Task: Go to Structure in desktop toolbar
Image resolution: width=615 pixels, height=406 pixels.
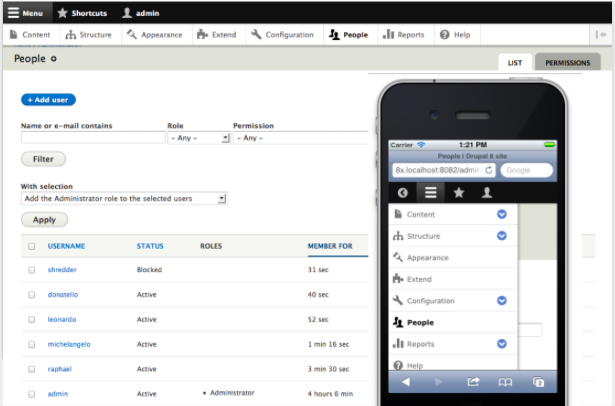Action: (89, 35)
